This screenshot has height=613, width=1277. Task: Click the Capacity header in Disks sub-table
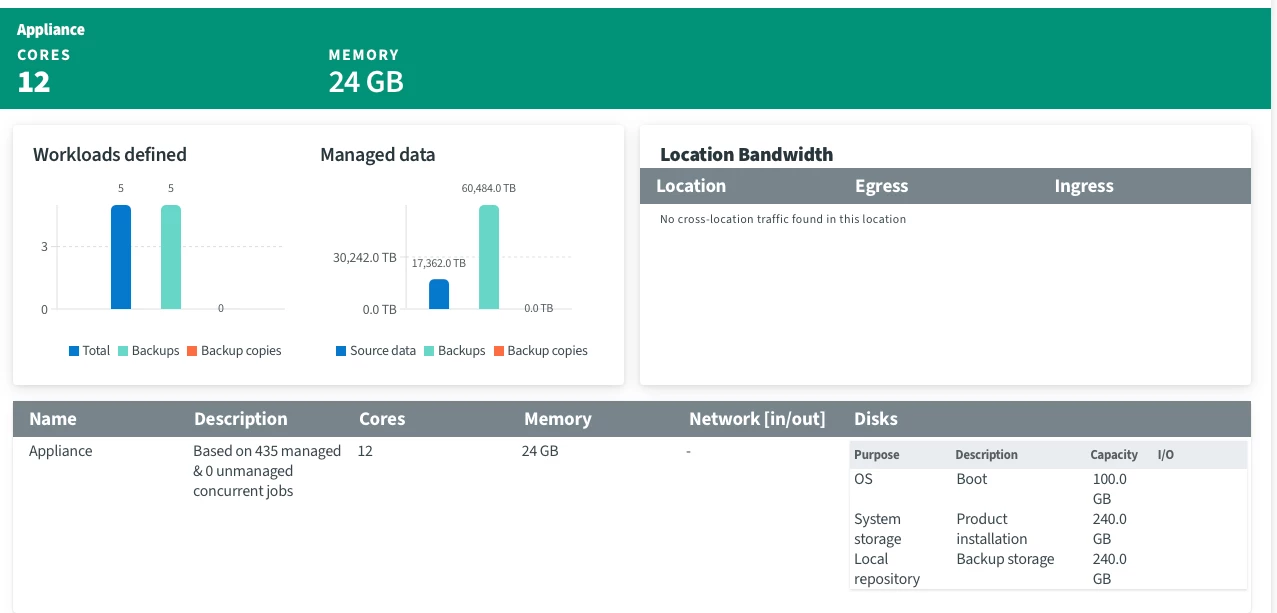(1114, 455)
